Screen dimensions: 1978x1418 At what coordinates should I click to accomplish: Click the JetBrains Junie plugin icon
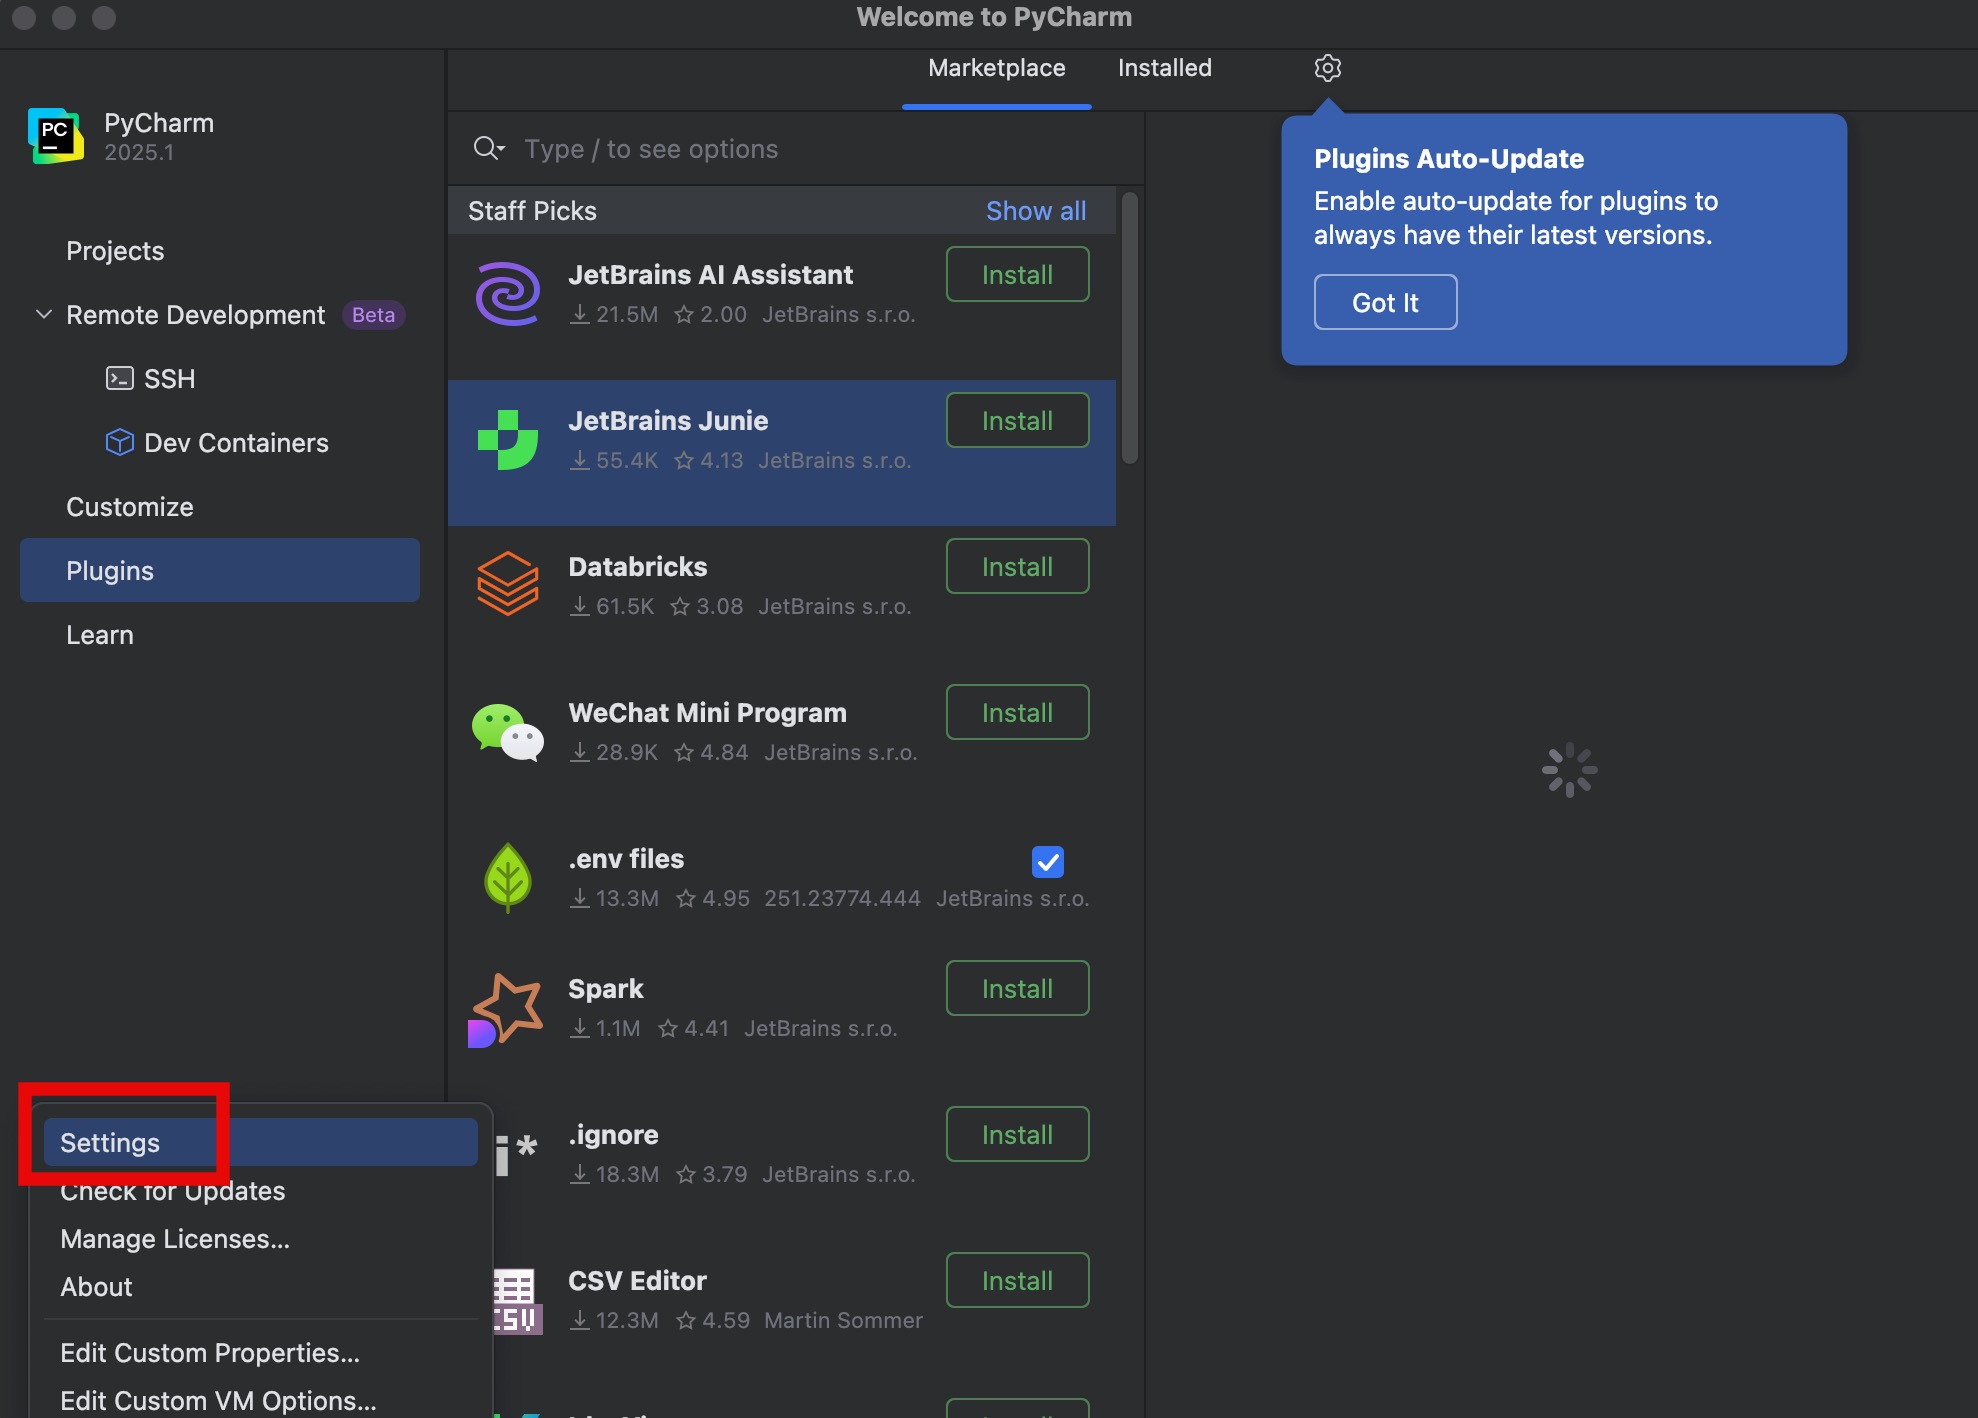508,440
